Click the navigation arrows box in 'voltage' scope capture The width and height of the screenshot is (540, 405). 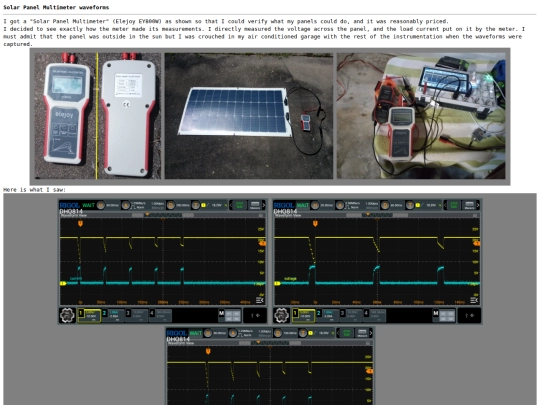469,315
